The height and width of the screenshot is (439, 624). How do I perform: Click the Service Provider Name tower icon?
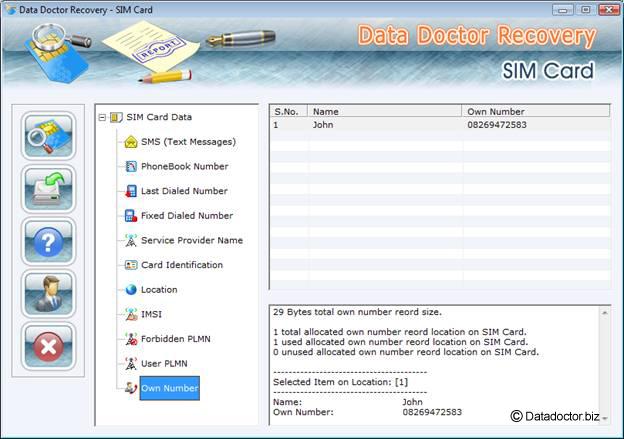coord(131,240)
